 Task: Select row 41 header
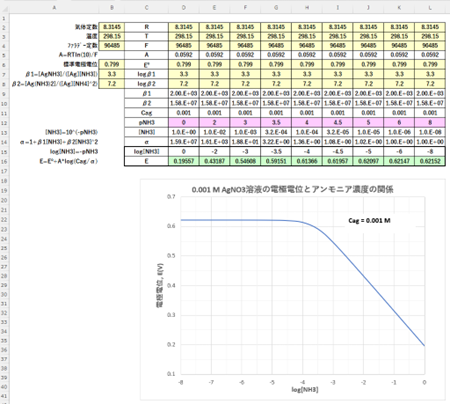point(4,396)
